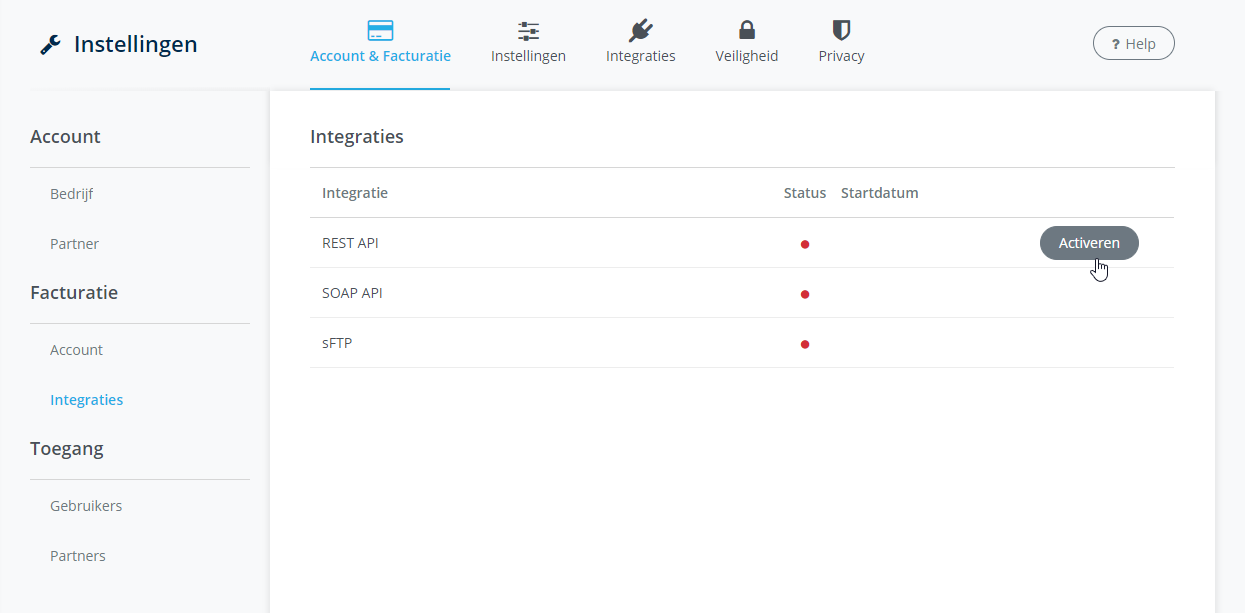
Task: Open the Help button
Action: point(1133,44)
